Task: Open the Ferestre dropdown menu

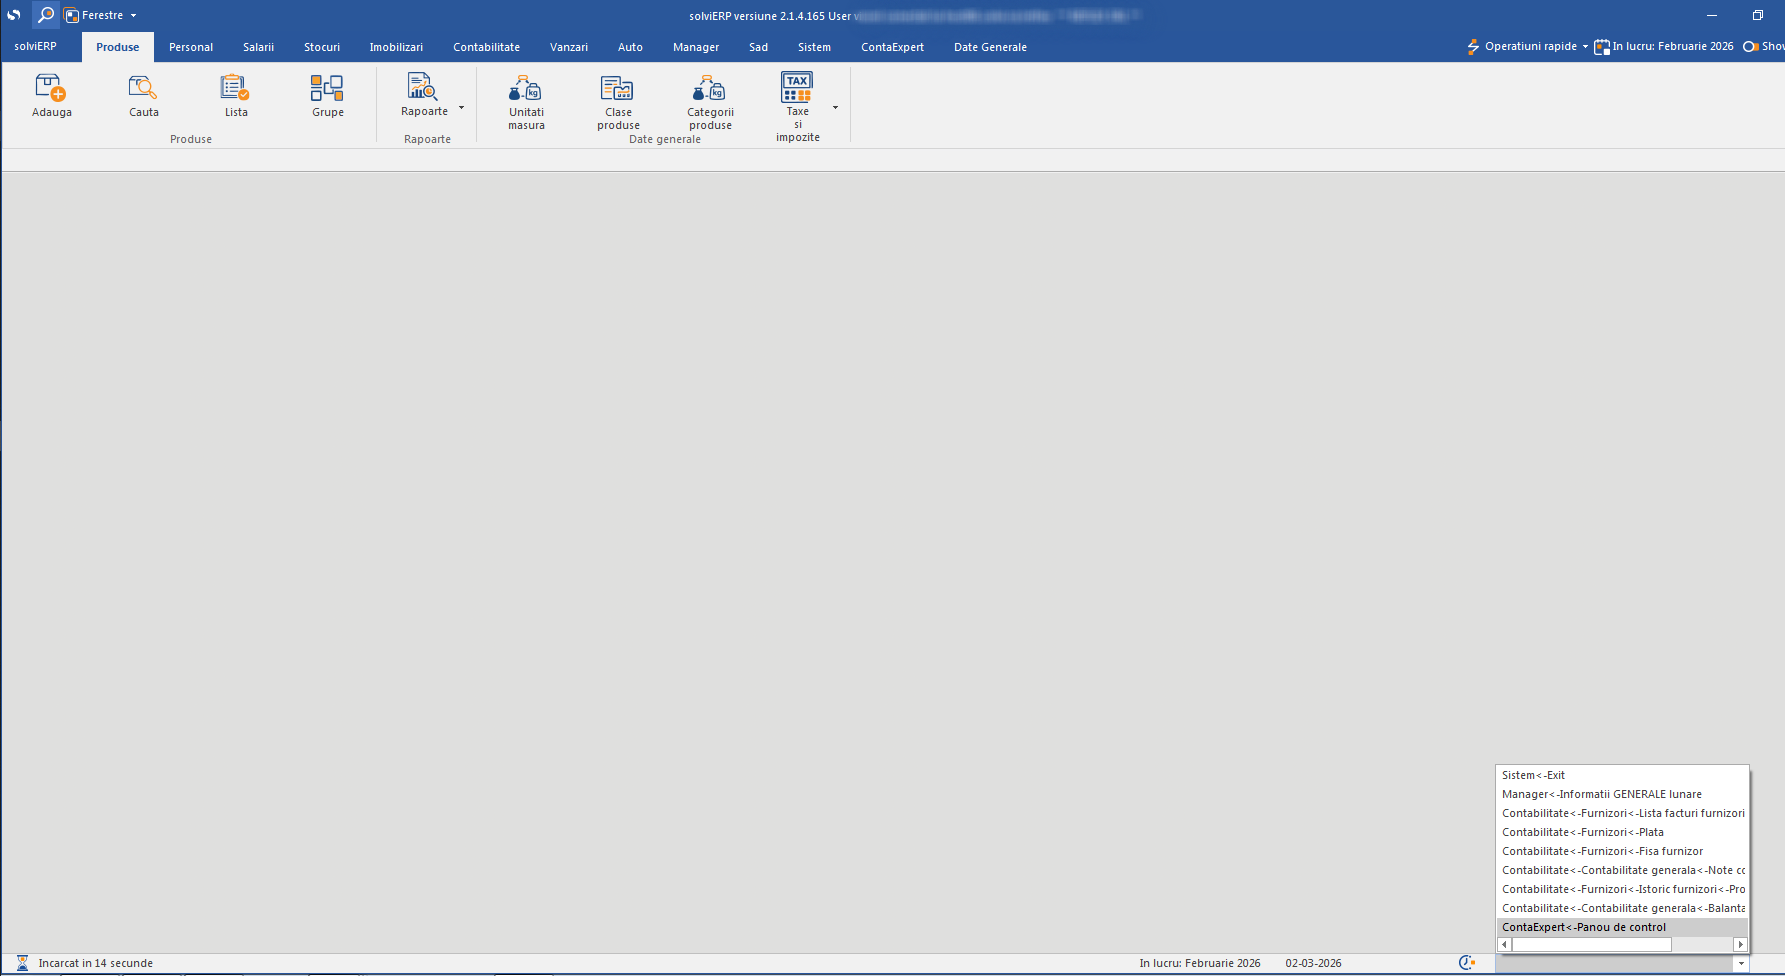Action: [101, 15]
